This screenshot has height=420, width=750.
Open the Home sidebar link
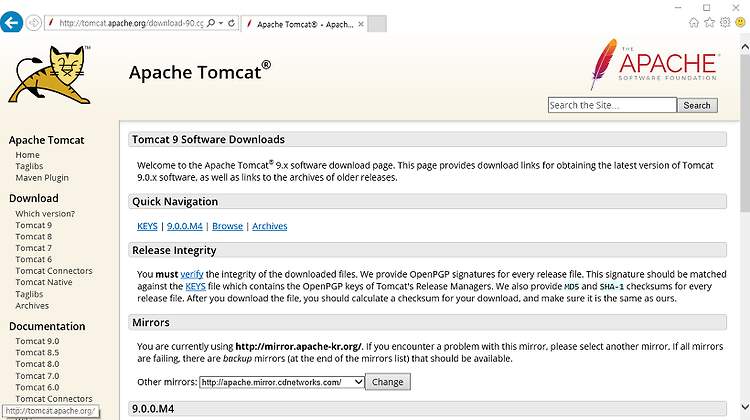coord(27,155)
